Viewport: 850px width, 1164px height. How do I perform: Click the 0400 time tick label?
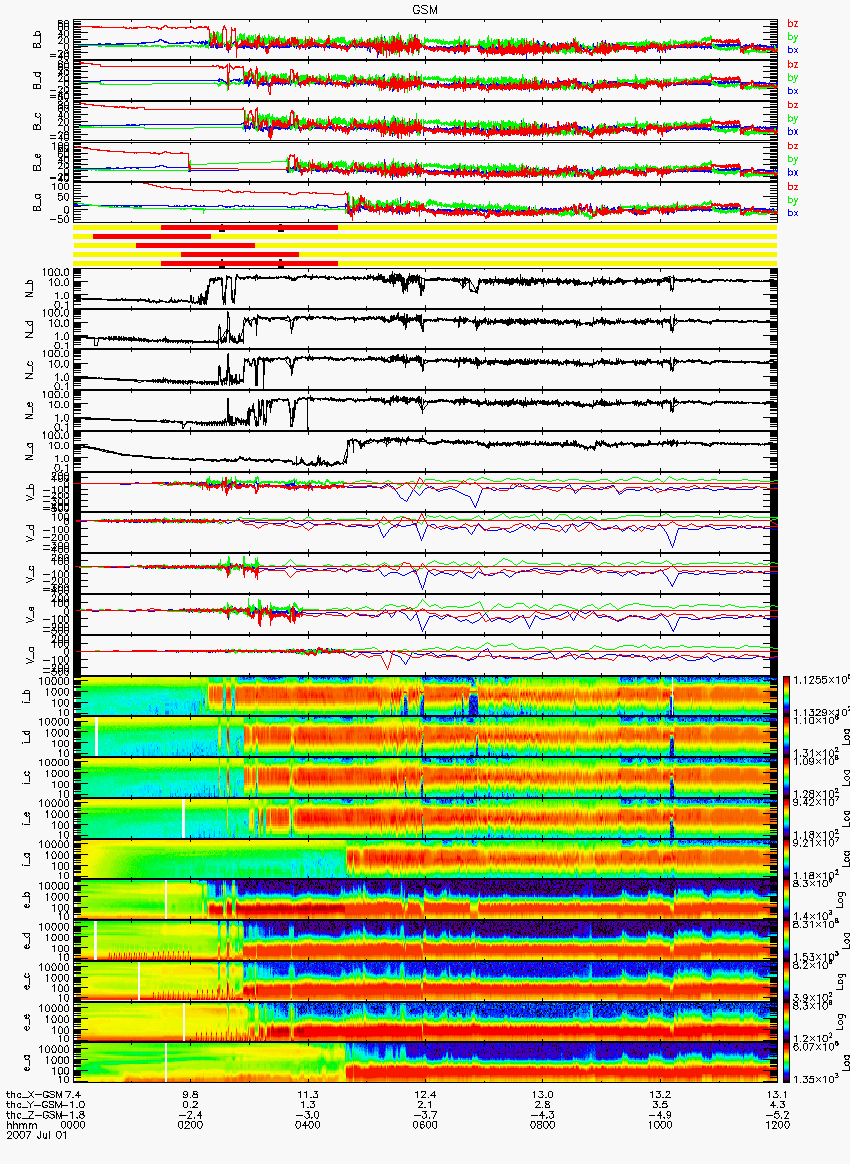[307, 1125]
